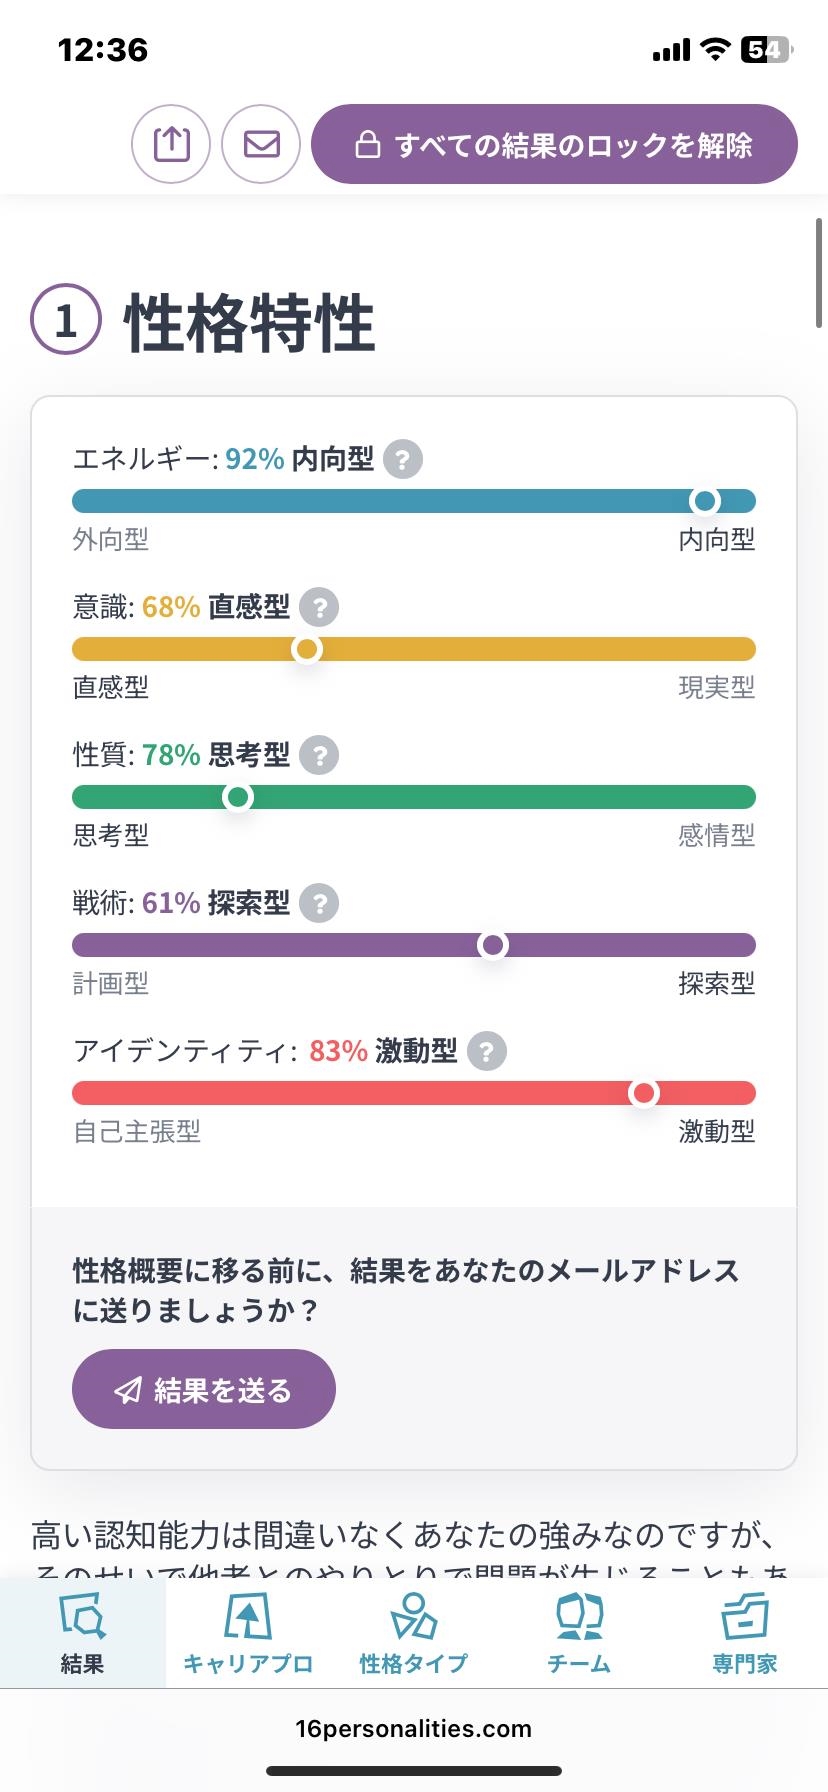828x1792 pixels.
Task: Open help icon beside 戦術 trait
Action: tap(320, 903)
